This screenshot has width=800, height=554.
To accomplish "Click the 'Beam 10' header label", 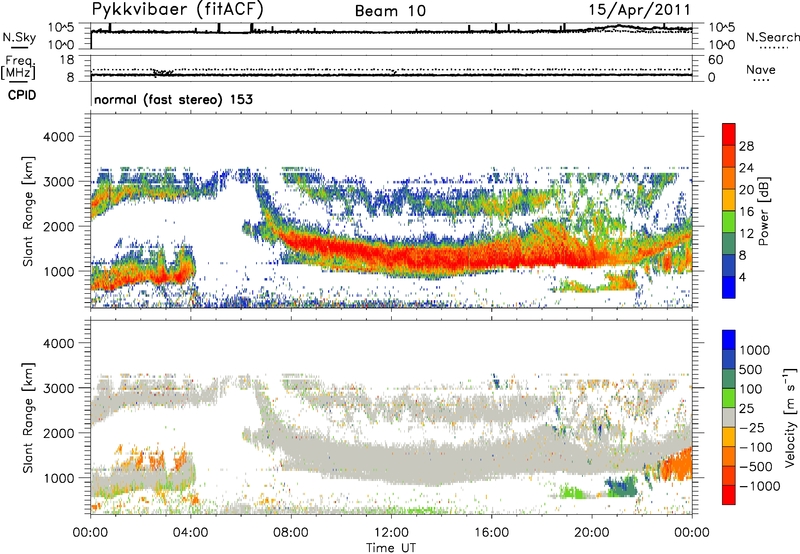I will coord(390,11).
